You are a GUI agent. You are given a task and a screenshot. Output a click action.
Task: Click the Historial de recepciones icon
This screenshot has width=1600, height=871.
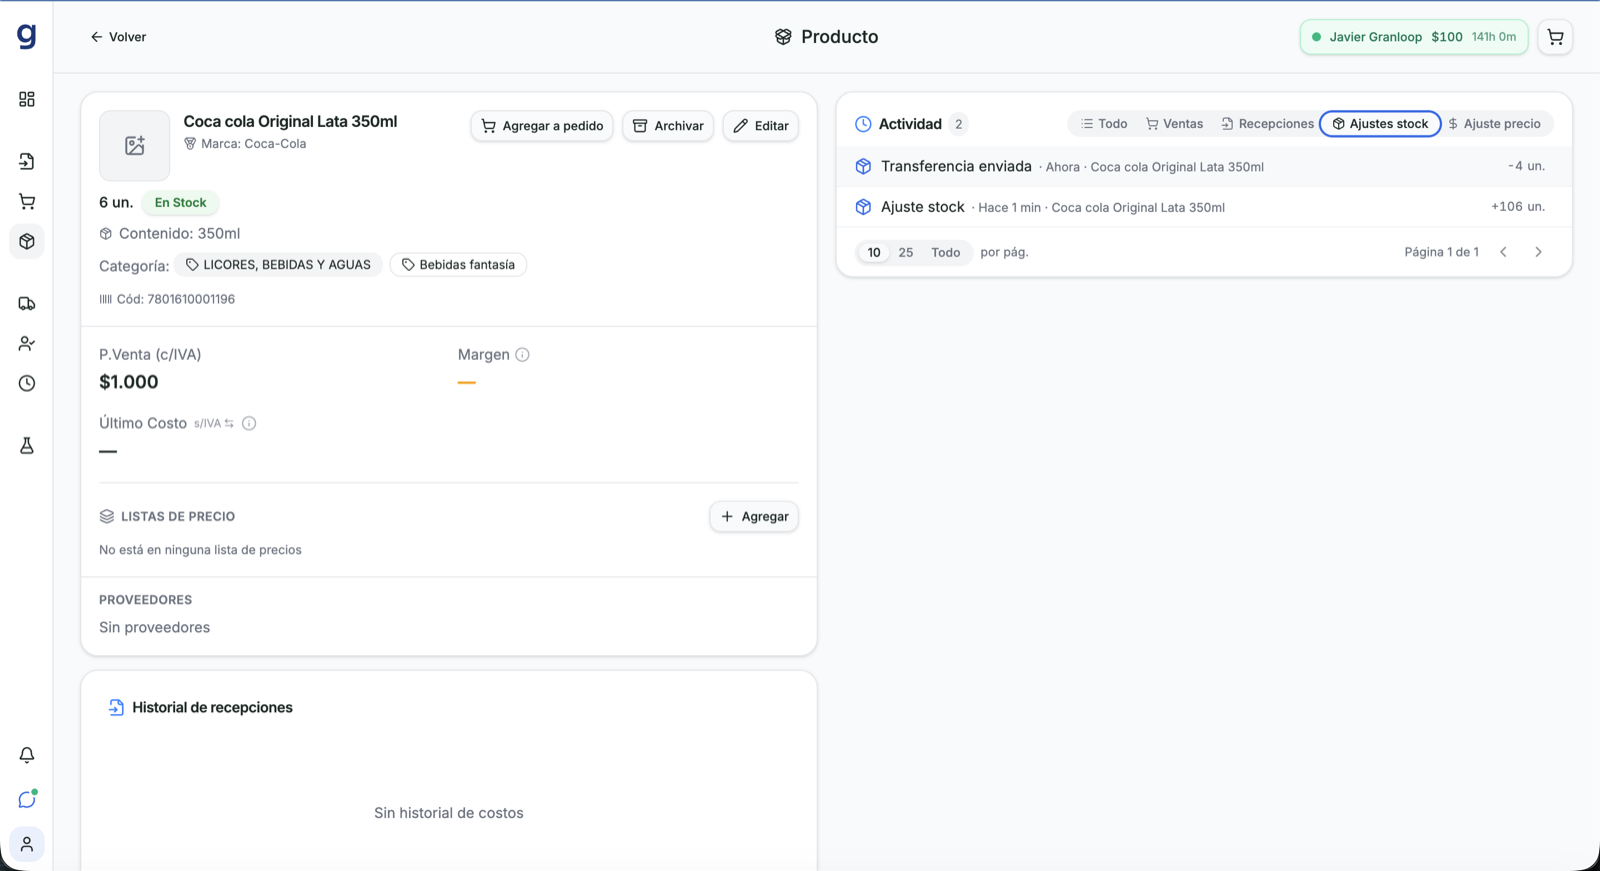pyautogui.click(x=116, y=708)
